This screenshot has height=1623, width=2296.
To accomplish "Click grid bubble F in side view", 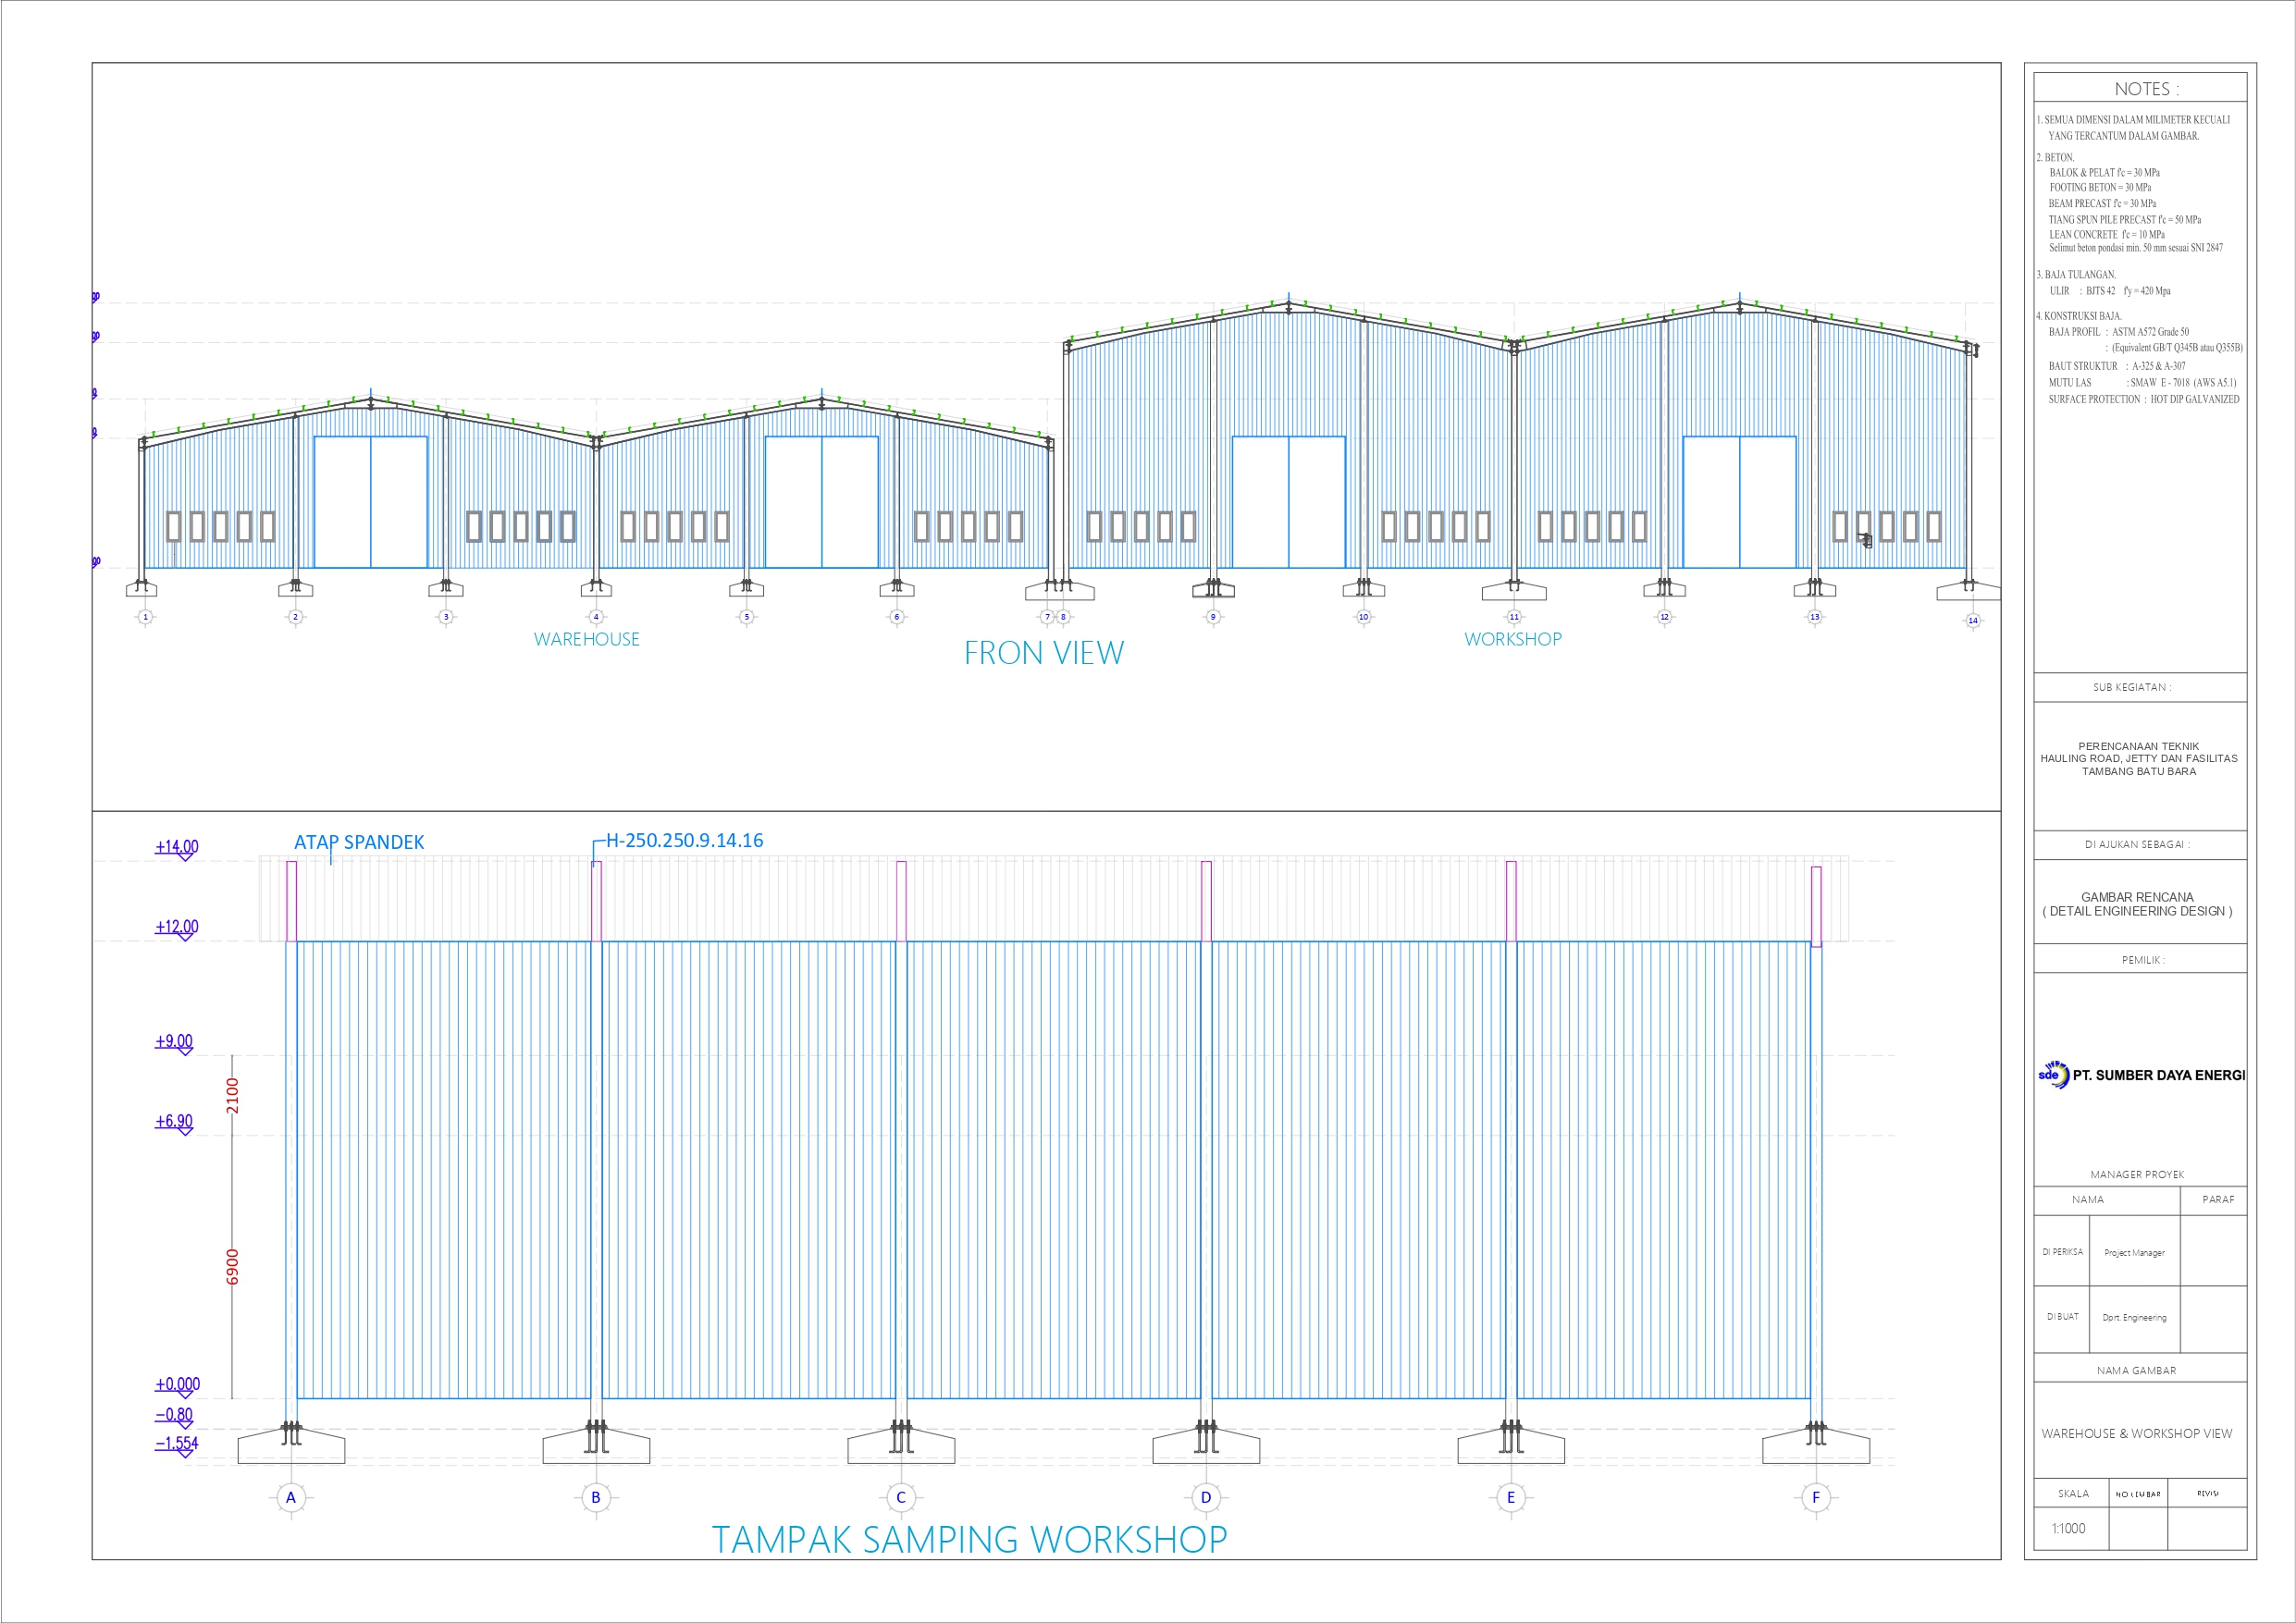I will (x=1816, y=1497).
